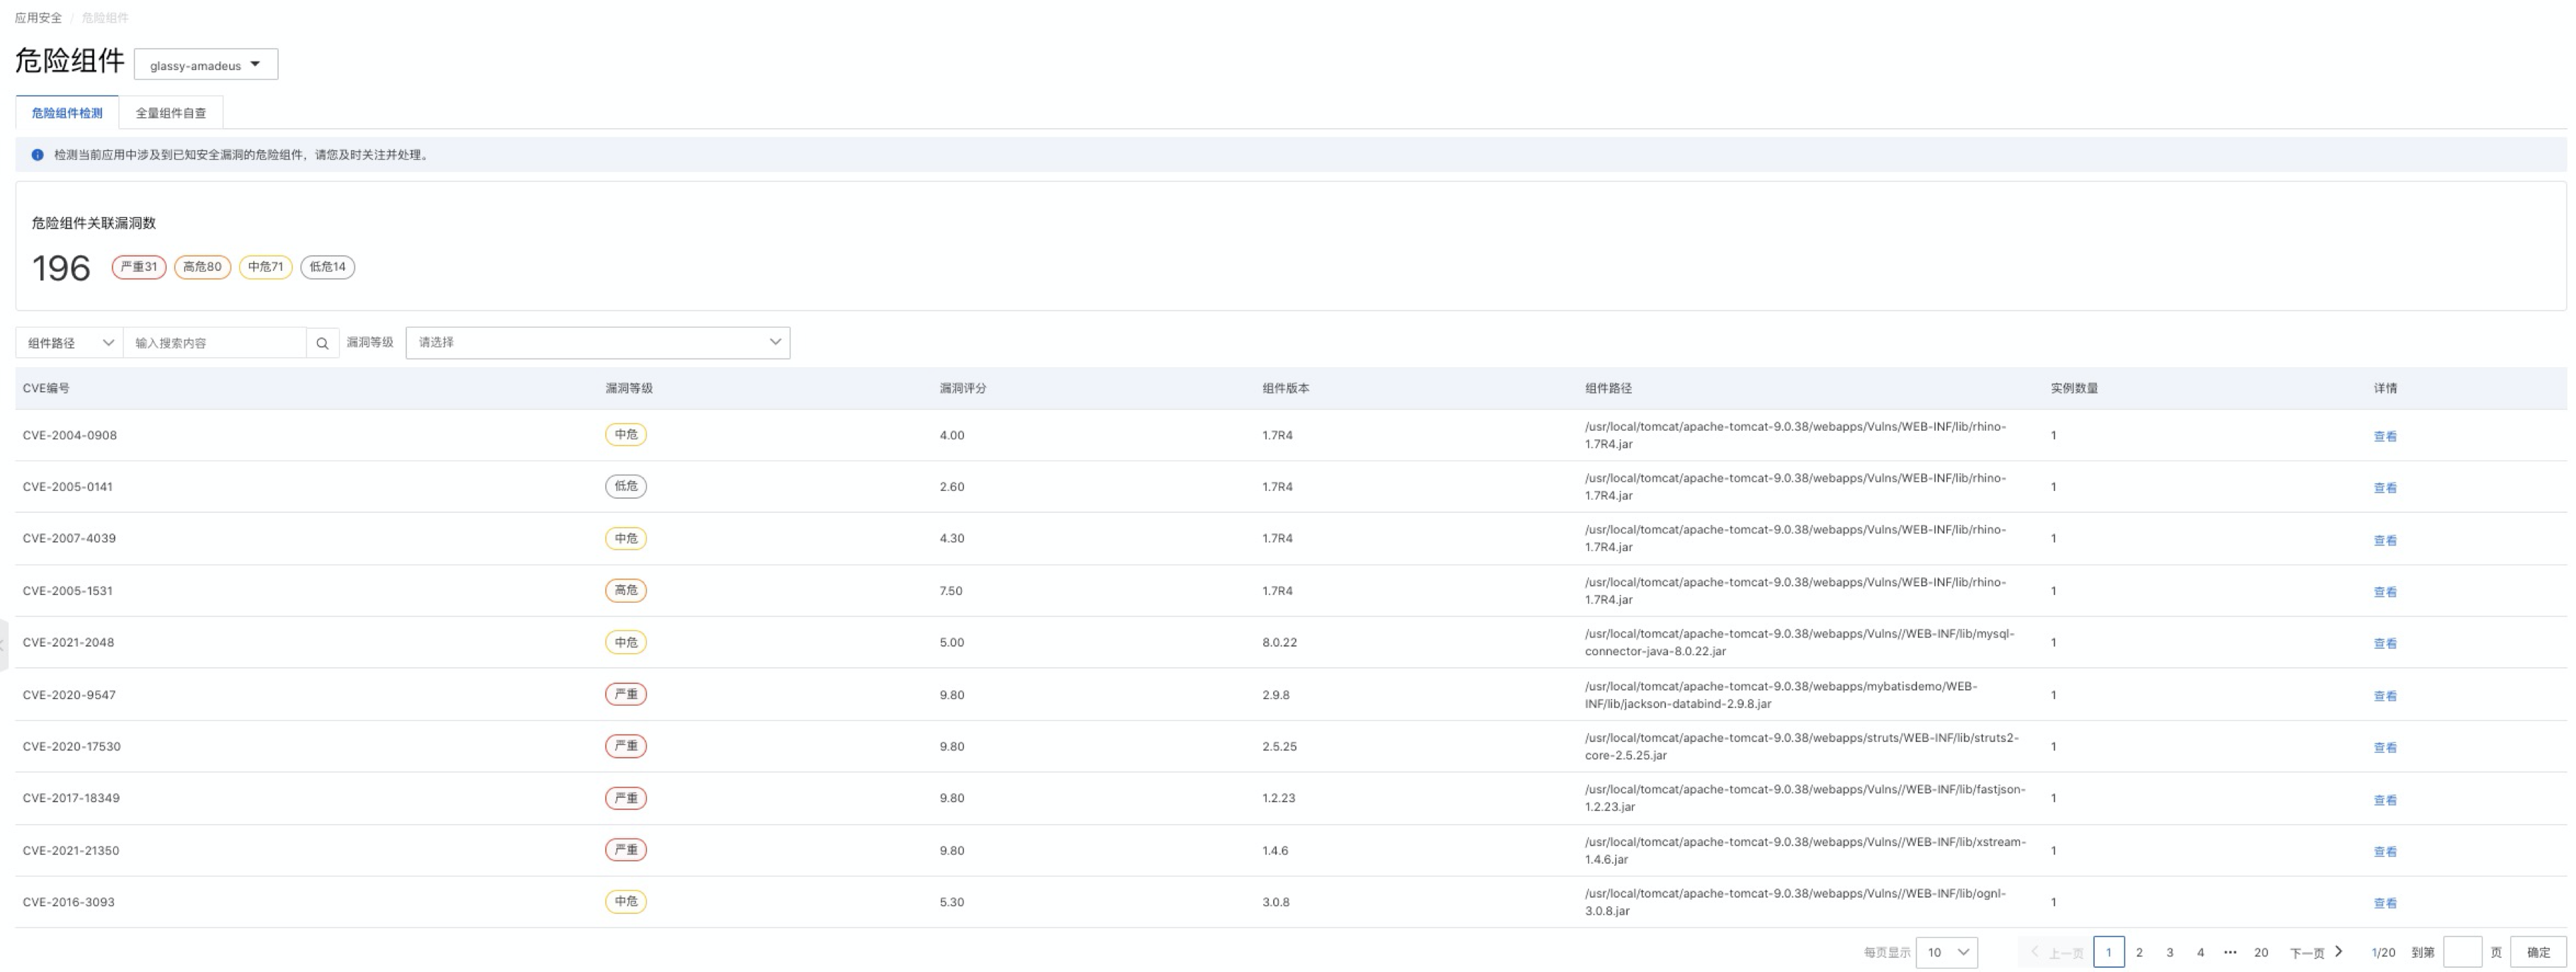2576x972 pixels.
Task: Click the 严重31 severity badge
Action: 138,267
